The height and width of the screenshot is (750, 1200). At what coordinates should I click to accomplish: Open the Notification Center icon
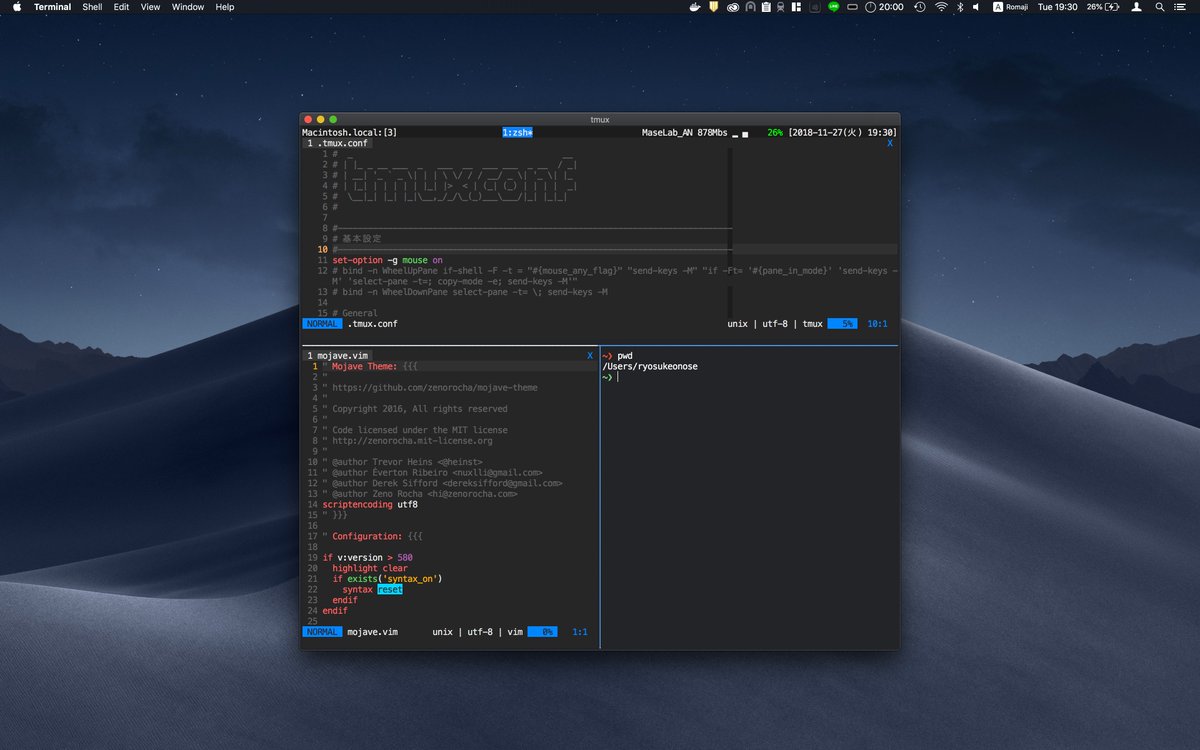tap(1182, 7)
